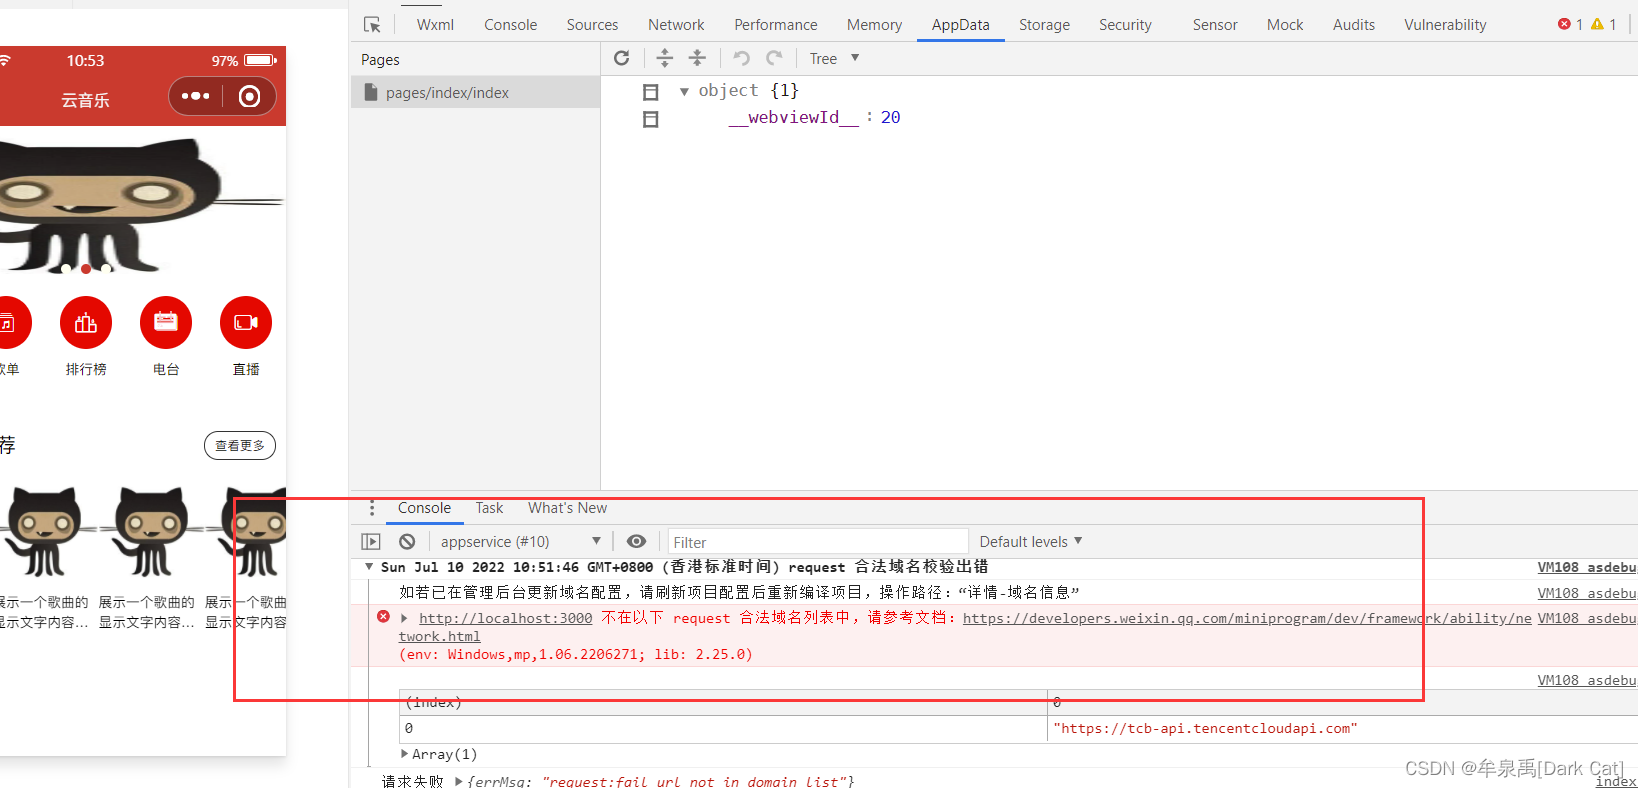Expand all AppData nodes
This screenshot has width=1638, height=788.
click(x=664, y=58)
